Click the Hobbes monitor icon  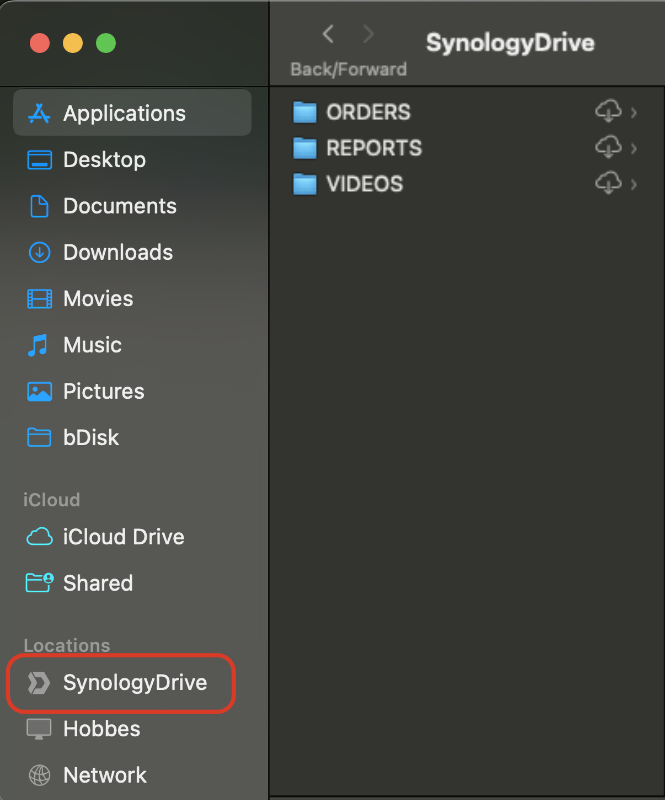(39, 729)
